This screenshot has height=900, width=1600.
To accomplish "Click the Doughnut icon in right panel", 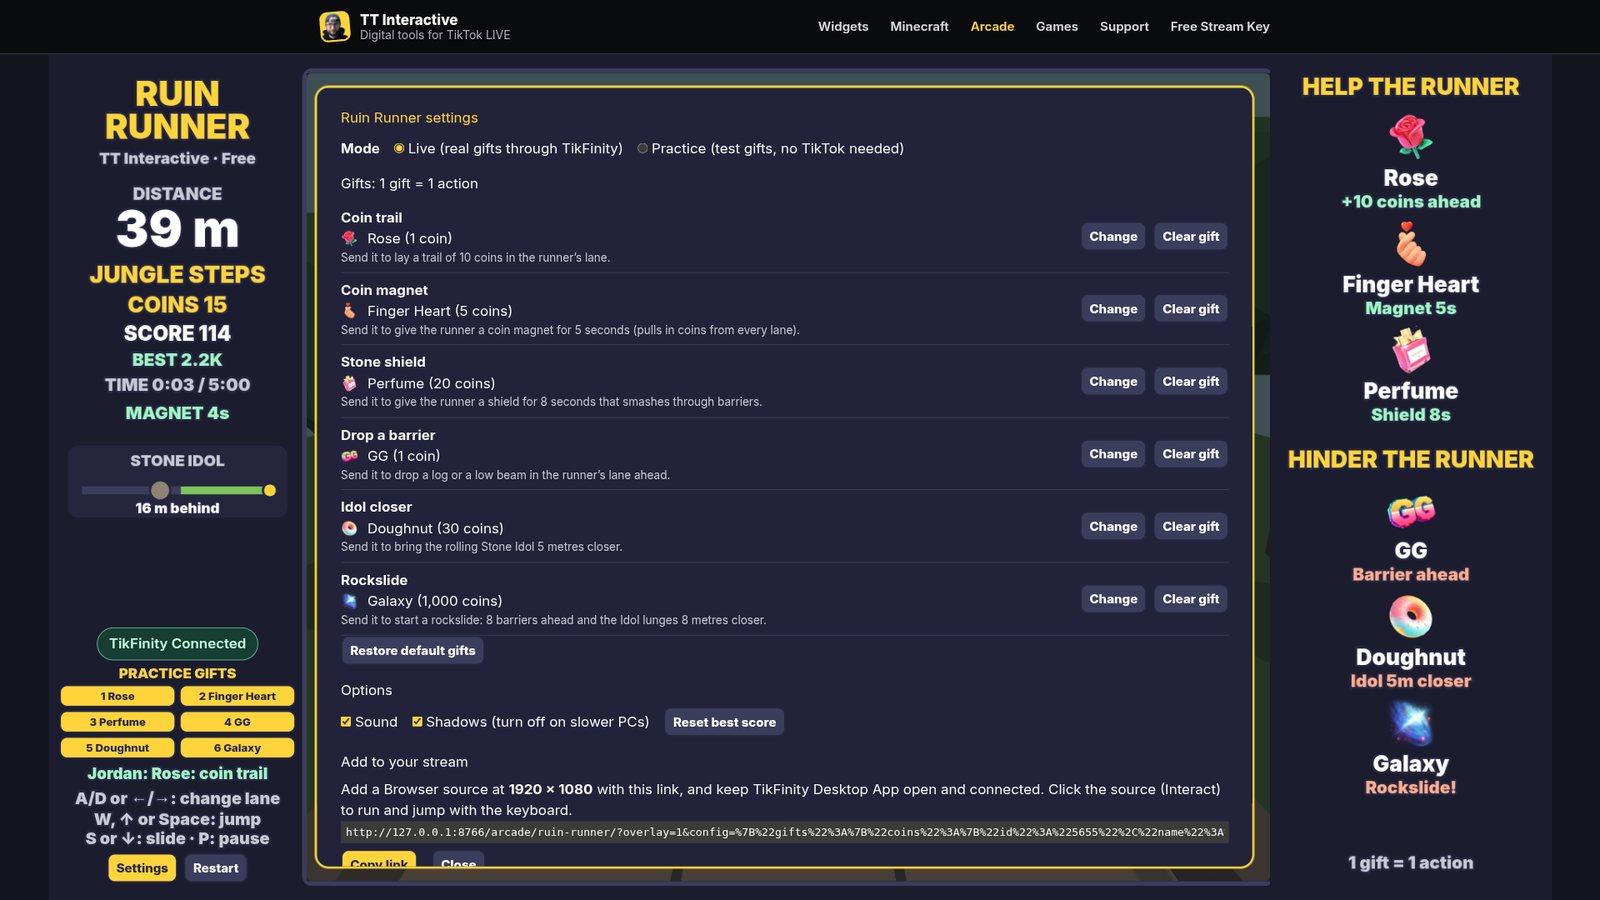I will point(1410,617).
